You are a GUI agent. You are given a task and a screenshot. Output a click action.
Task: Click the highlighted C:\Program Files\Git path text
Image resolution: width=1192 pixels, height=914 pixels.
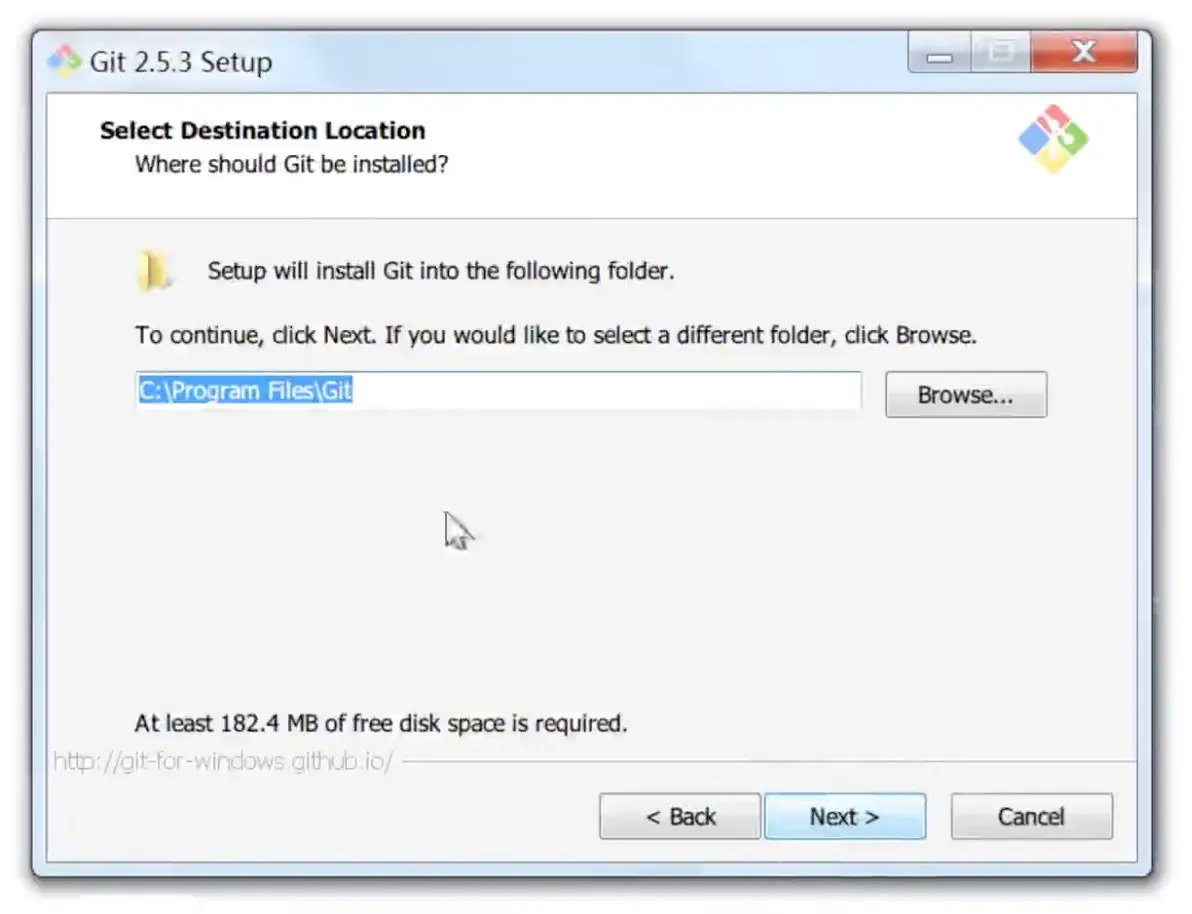245,391
